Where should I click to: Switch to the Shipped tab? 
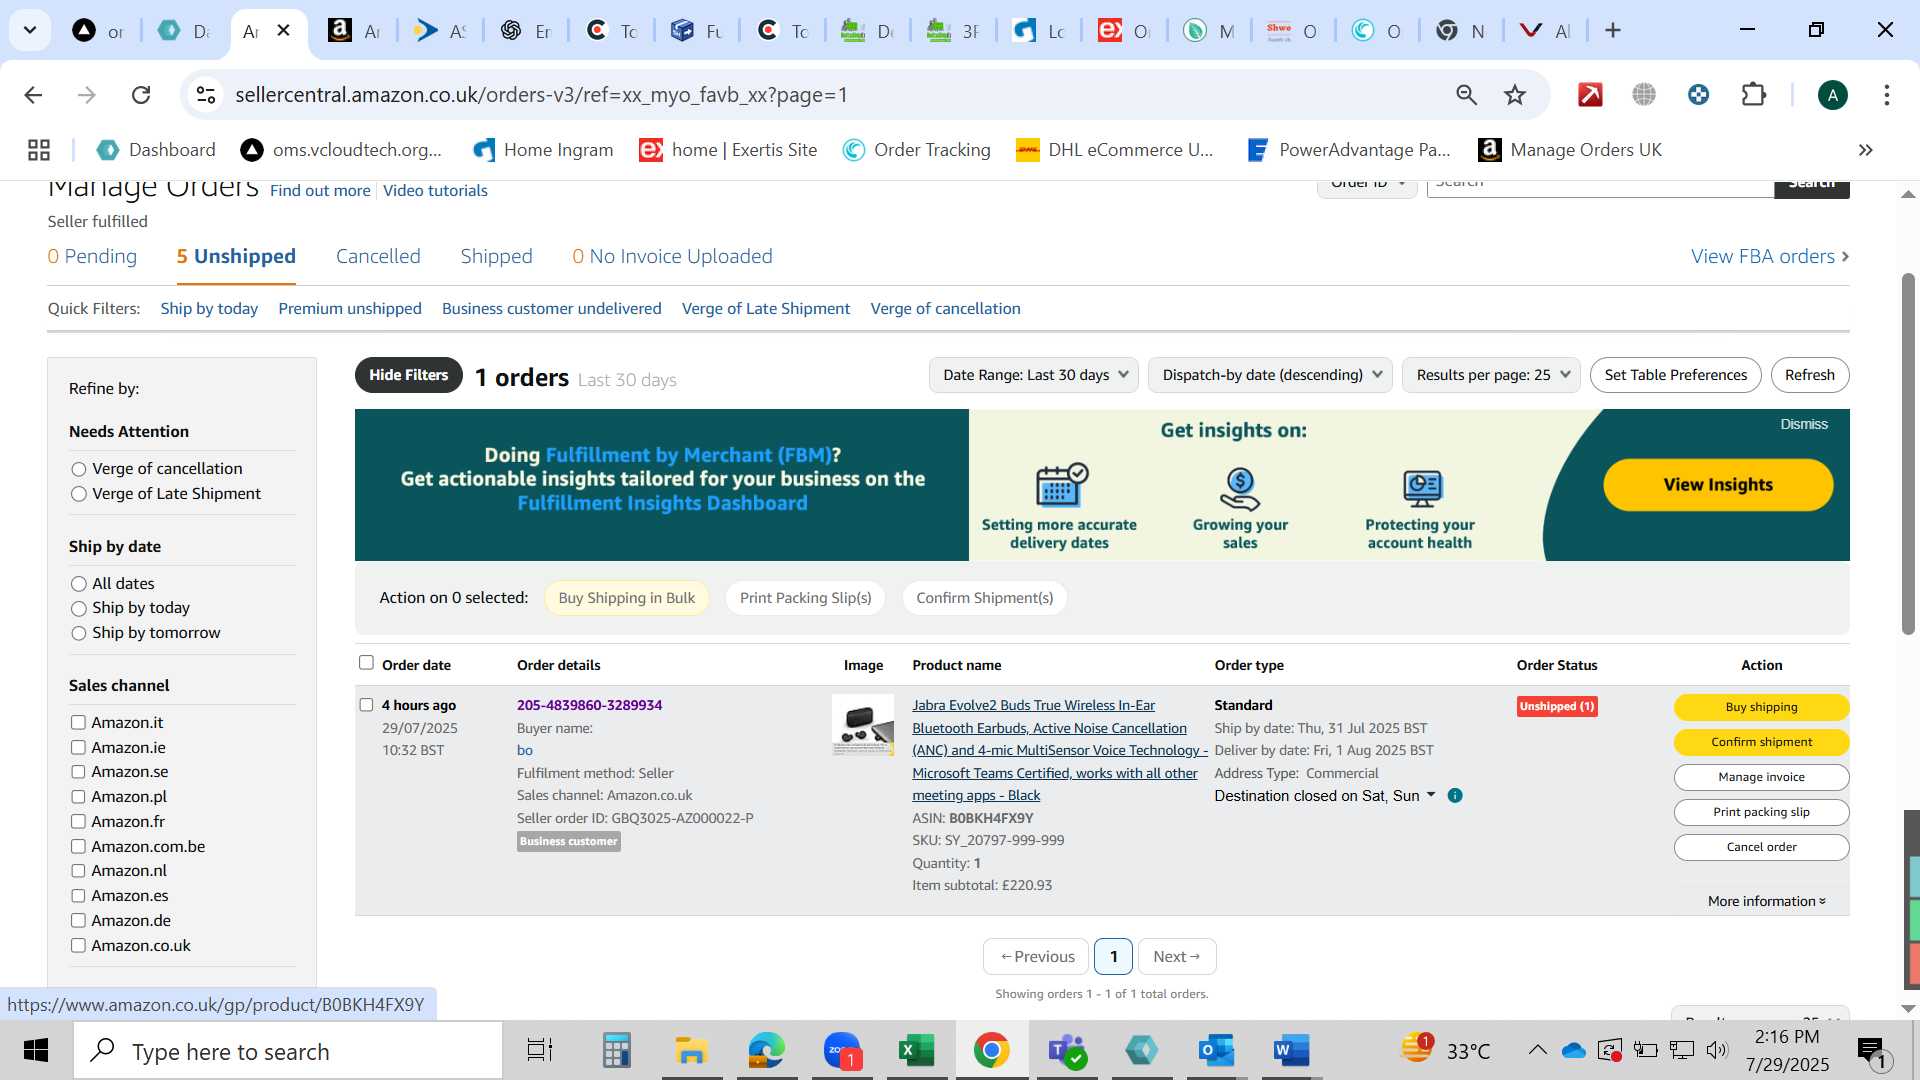[496, 256]
